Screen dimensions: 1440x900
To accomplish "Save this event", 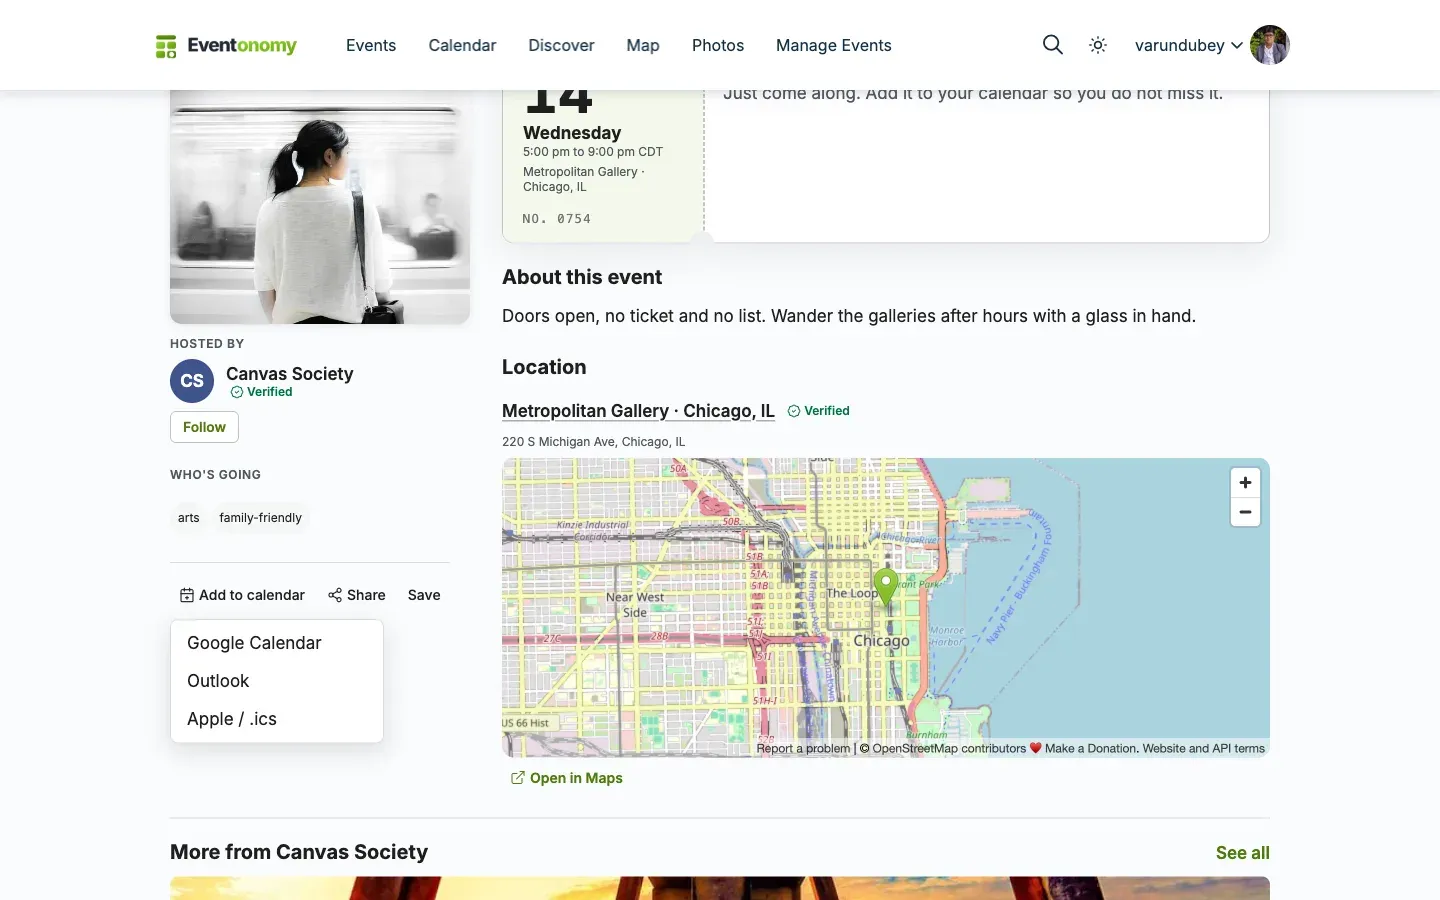I will (424, 595).
